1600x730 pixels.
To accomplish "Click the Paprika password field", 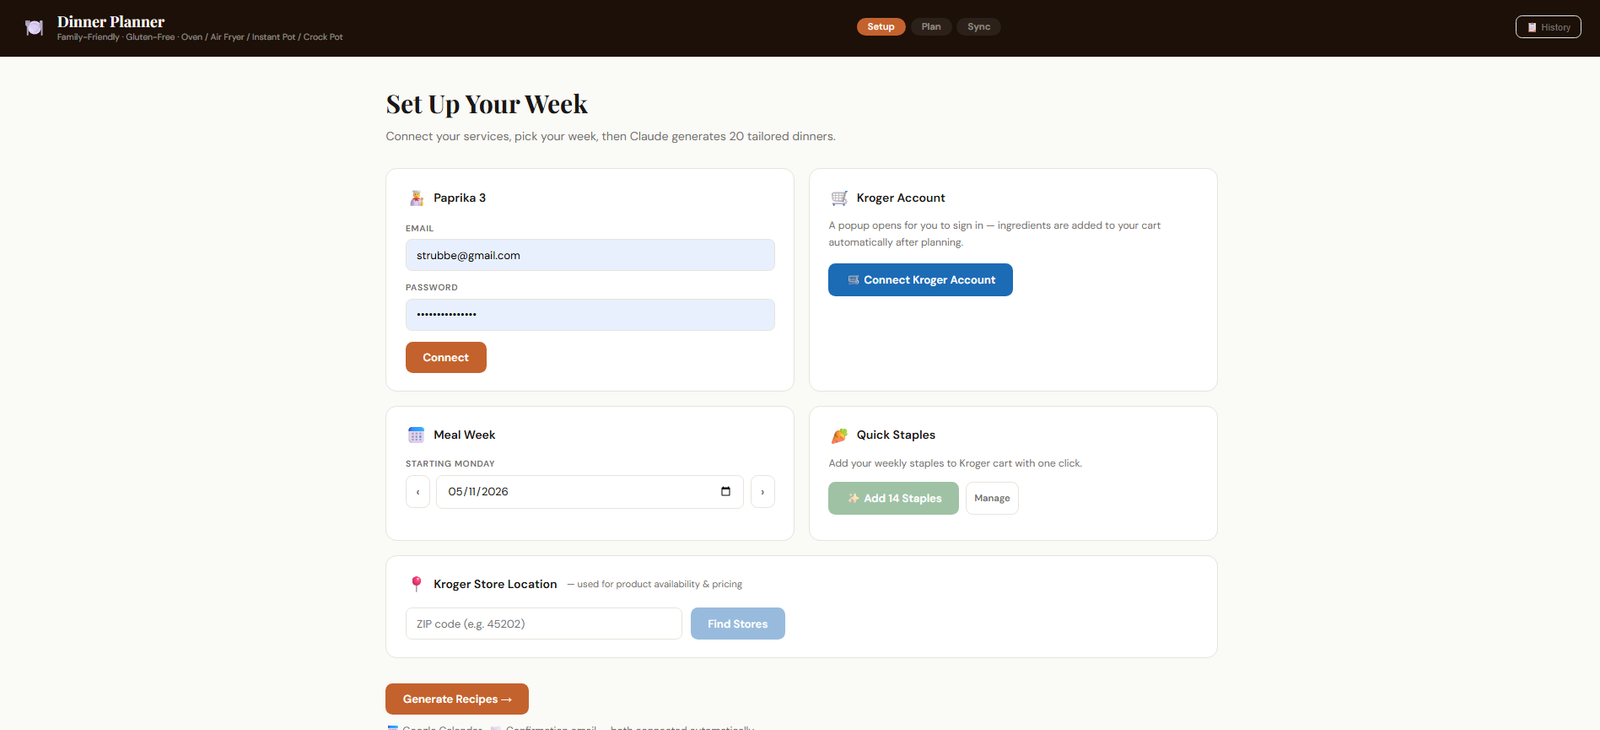I will pos(590,315).
